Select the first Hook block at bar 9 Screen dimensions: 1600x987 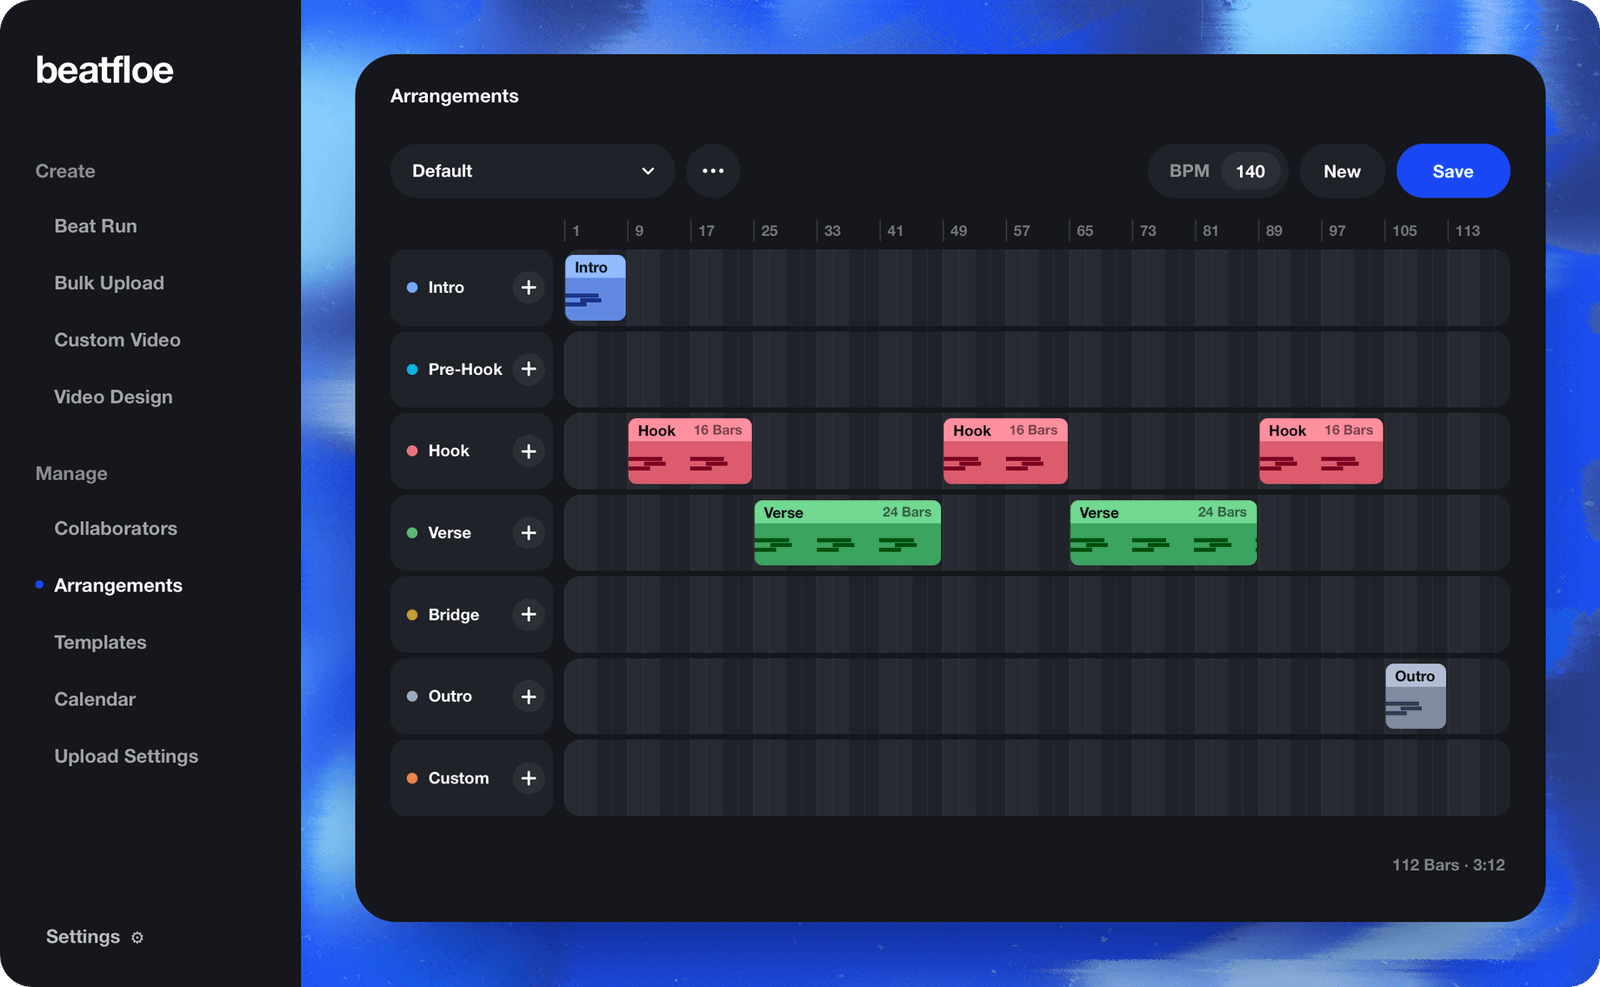(x=690, y=451)
